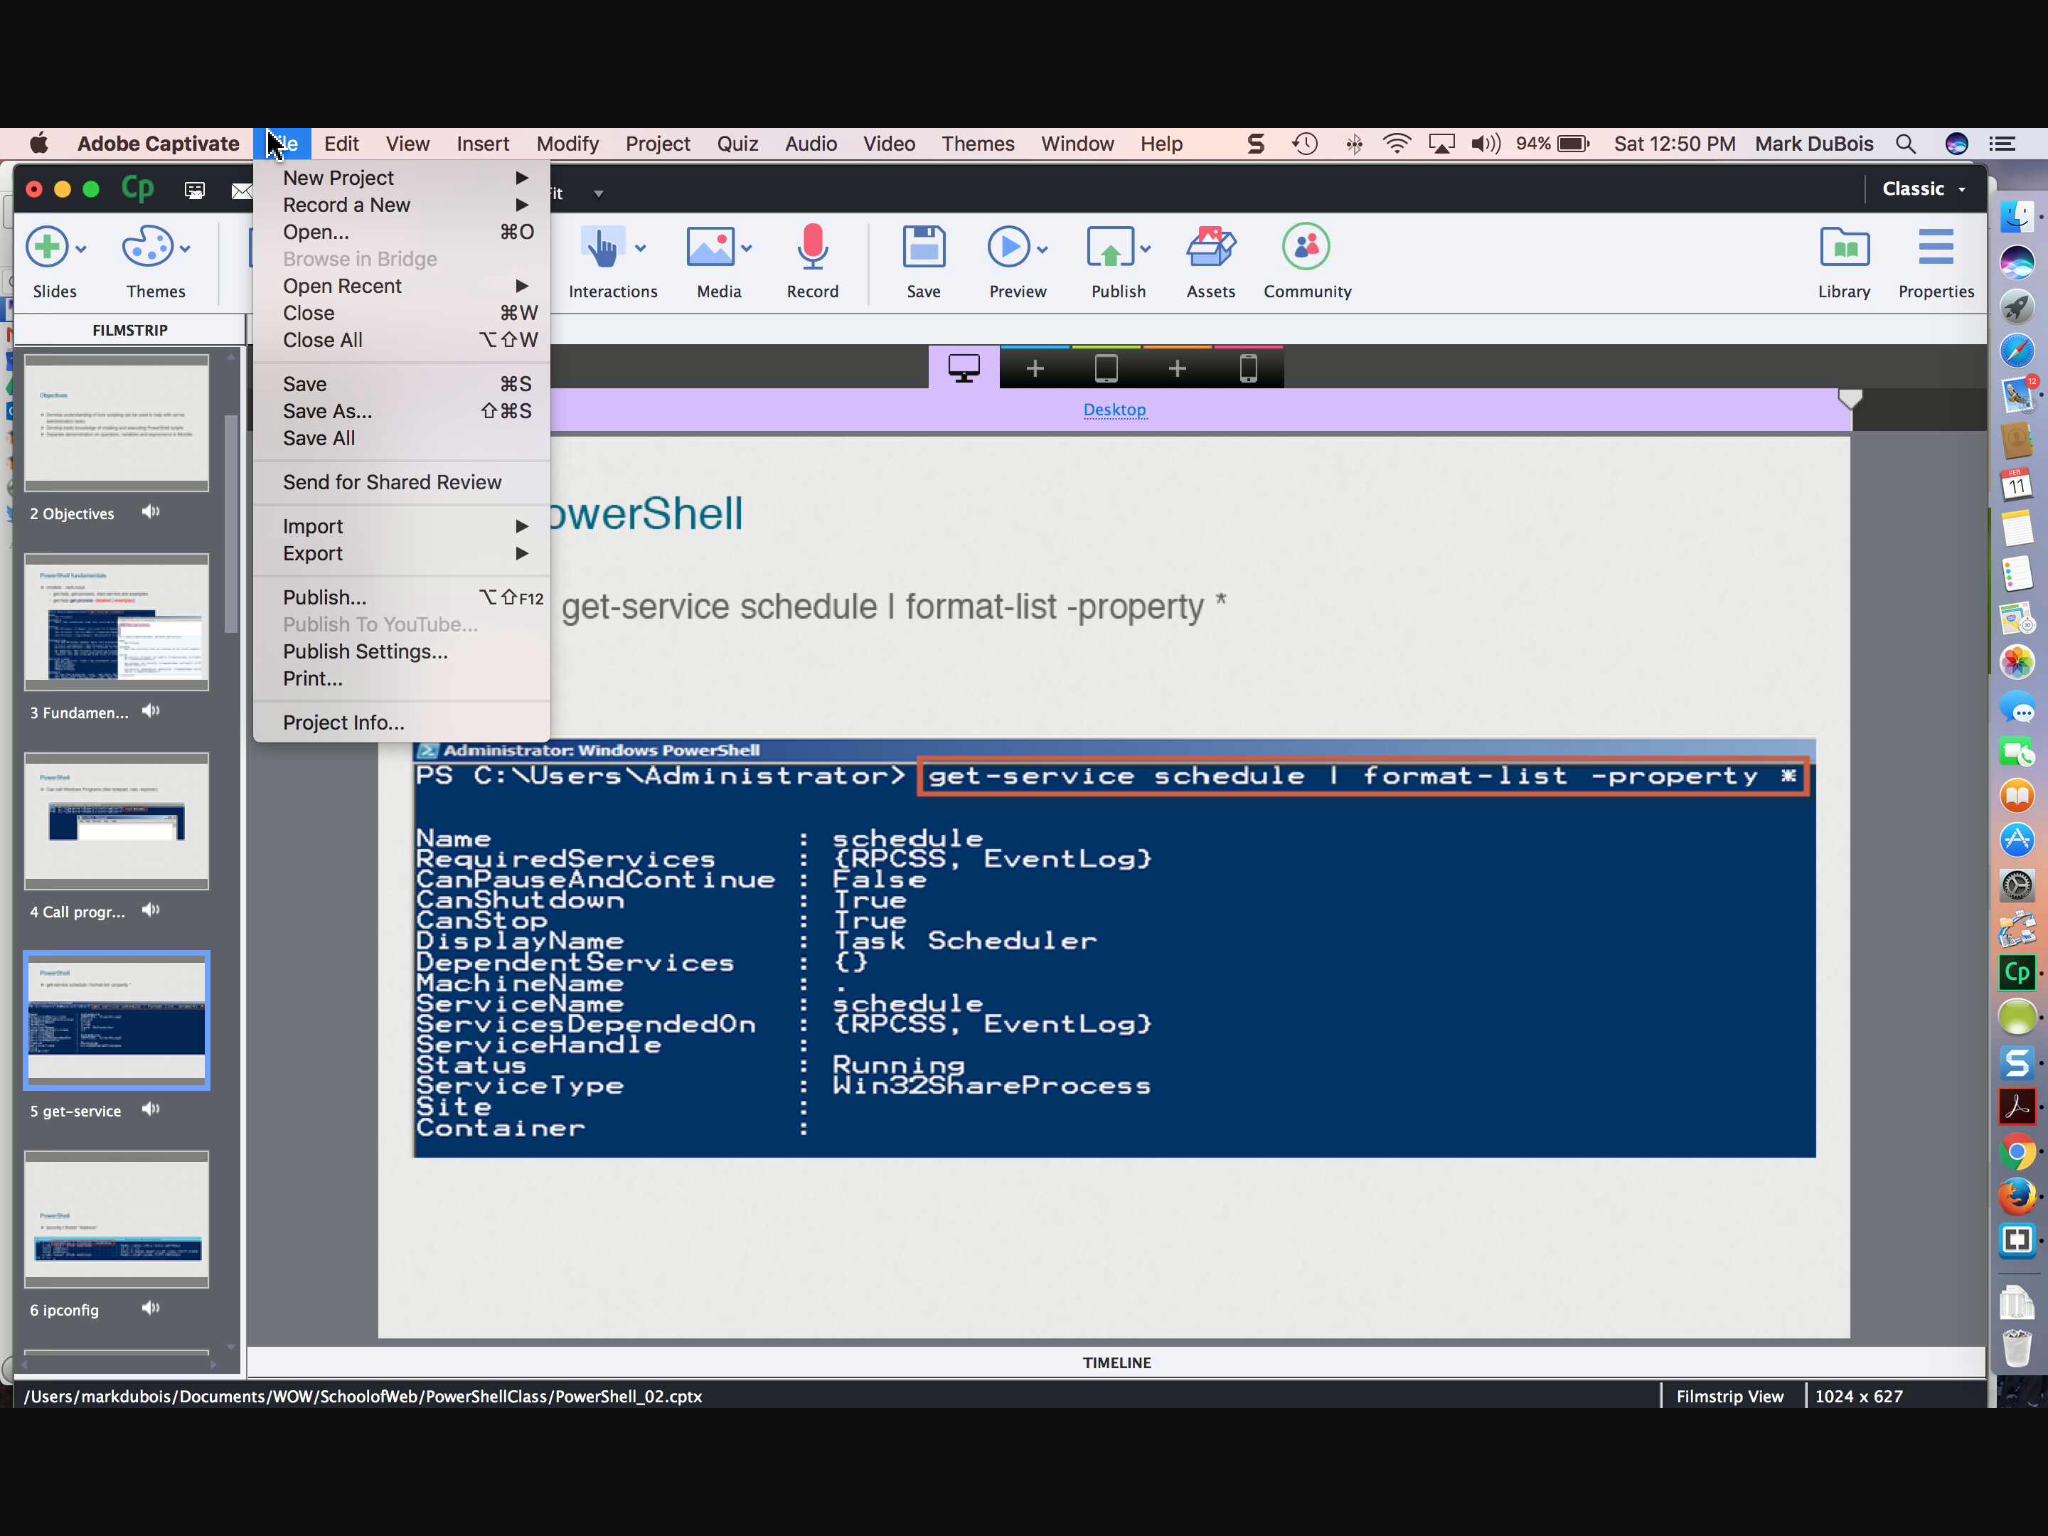Click the filmstrip vertical scrollbar
The width and height of the screenshot is (2048, 1536).
click(231, 523)
